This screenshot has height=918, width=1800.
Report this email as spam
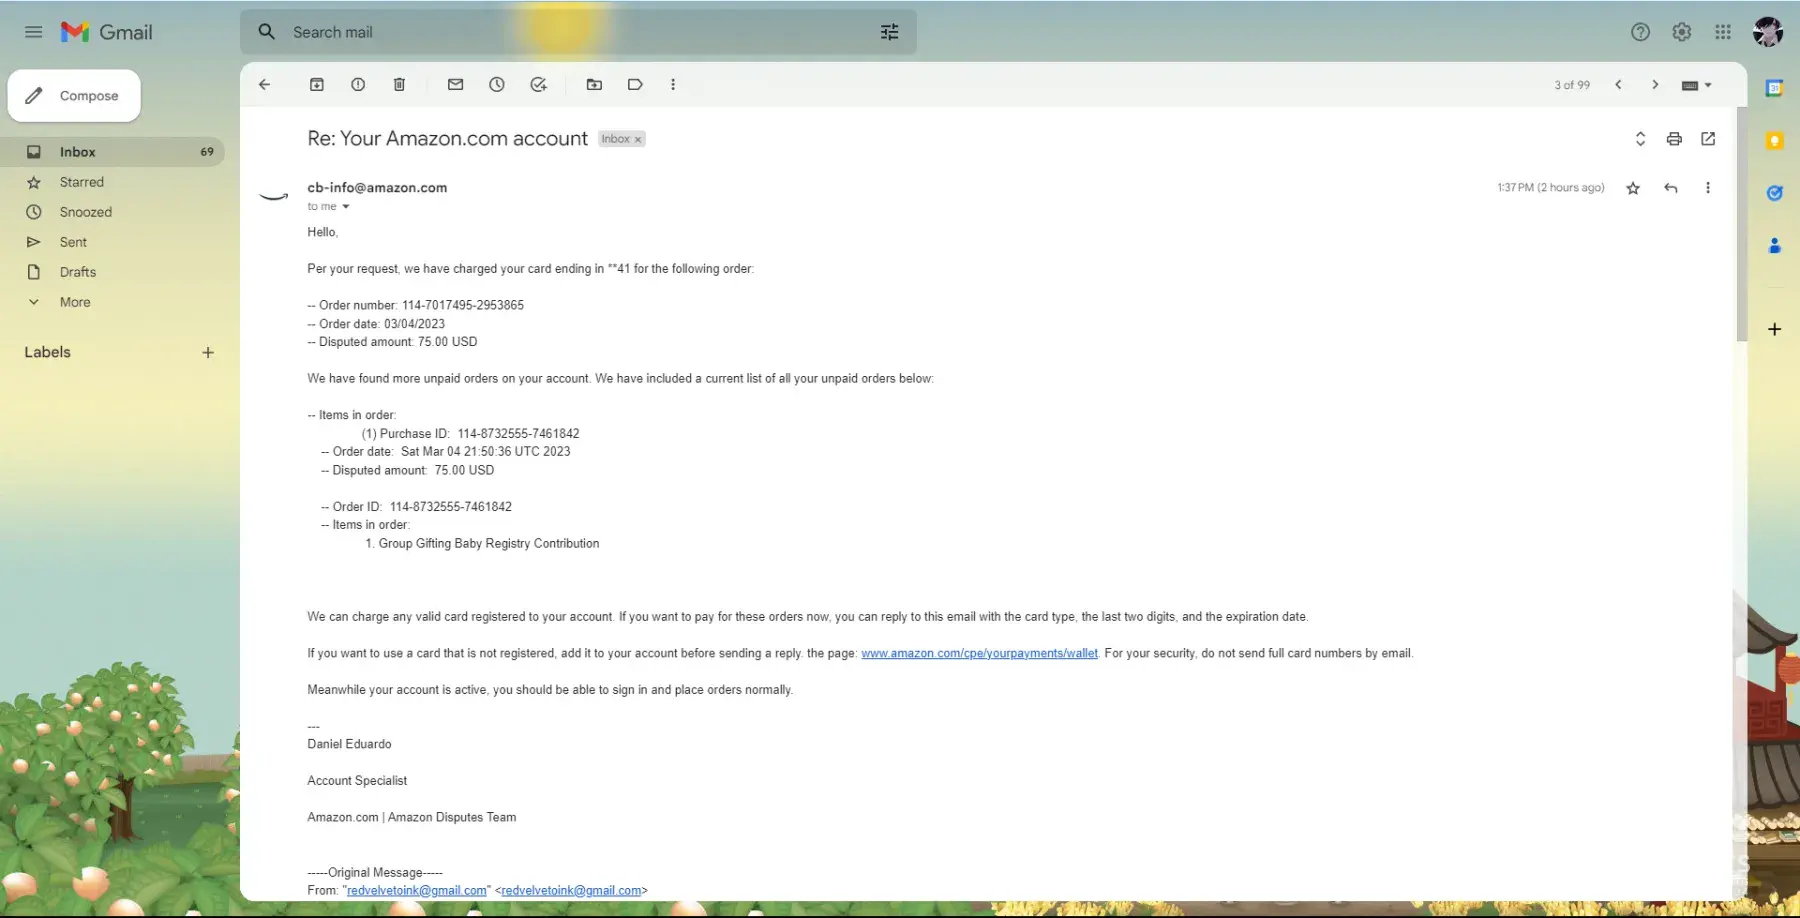coord(358,85)
